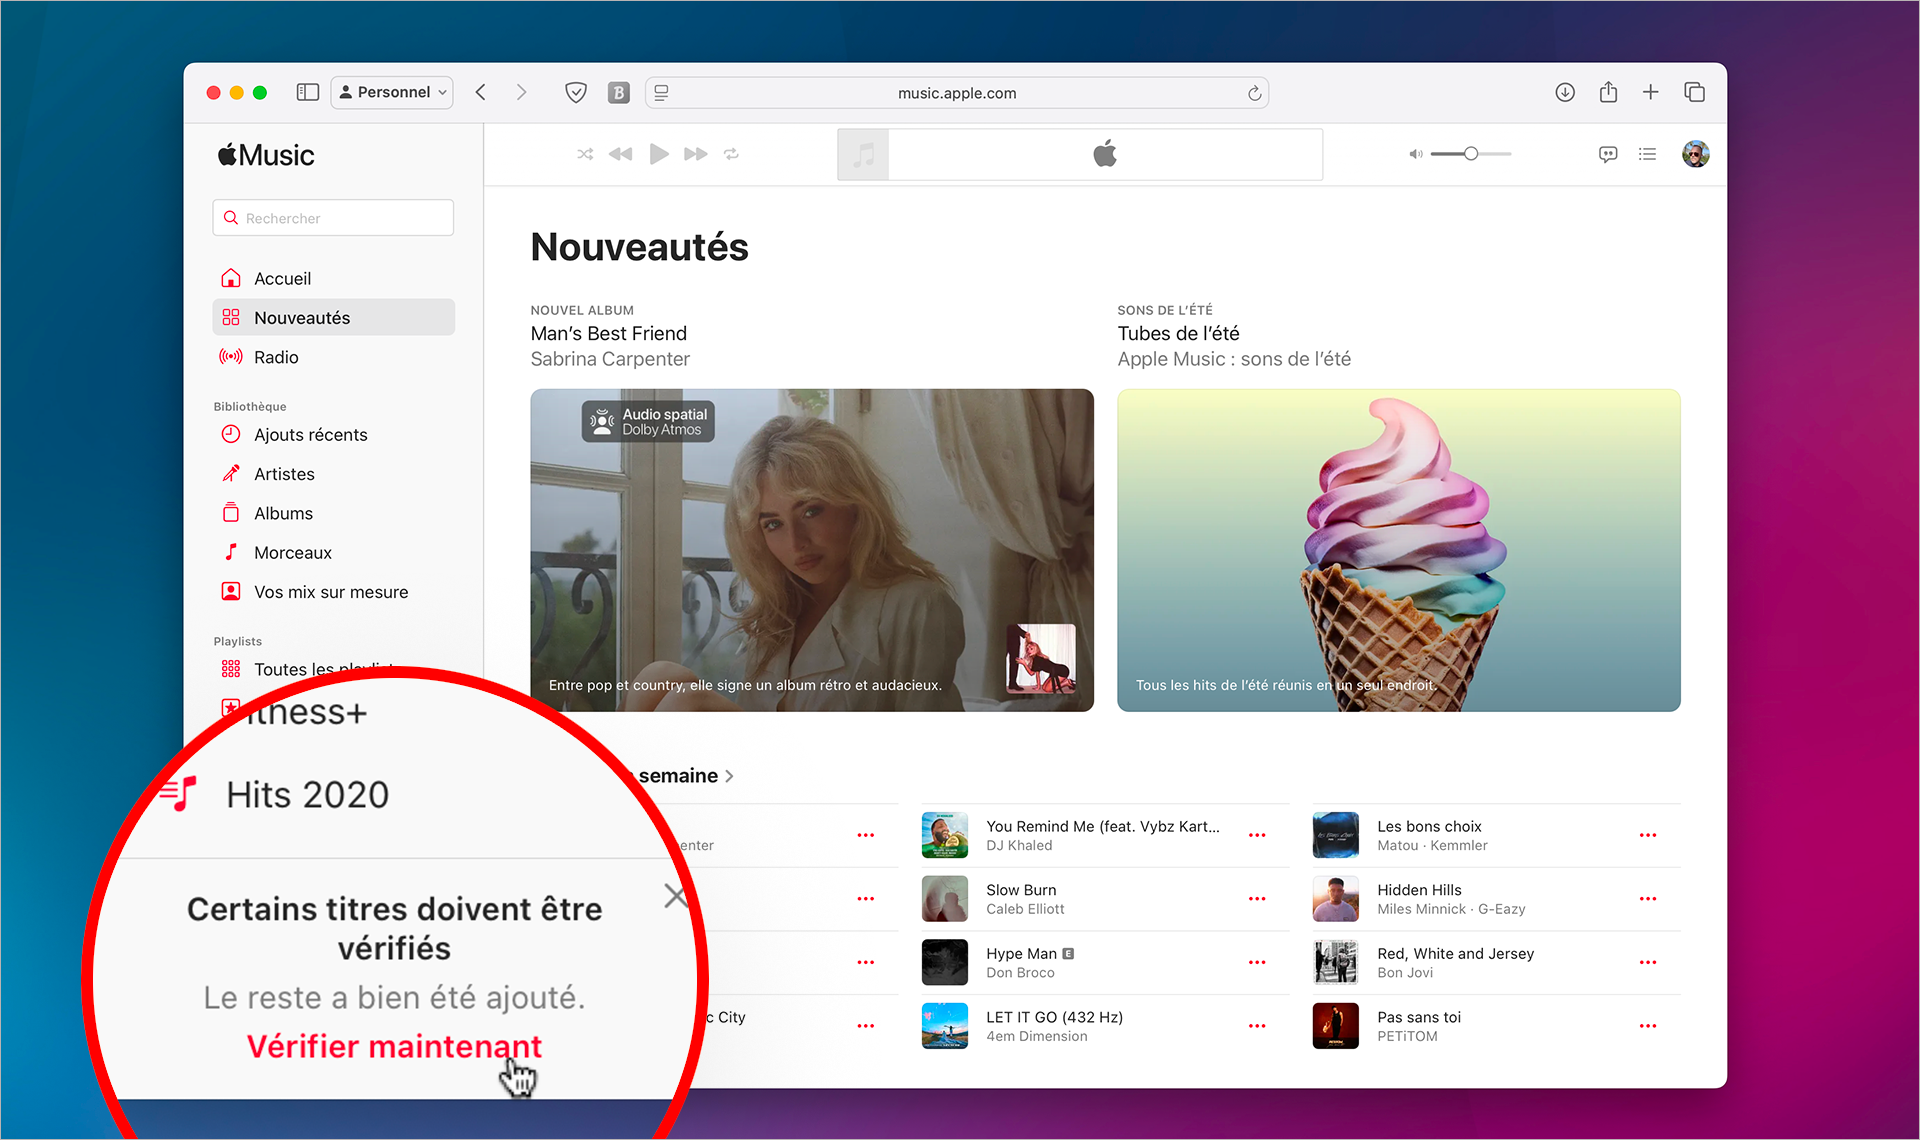Open more options for Les bons choix
Screen dimensions: 1920x1140
click(1648, 835)
